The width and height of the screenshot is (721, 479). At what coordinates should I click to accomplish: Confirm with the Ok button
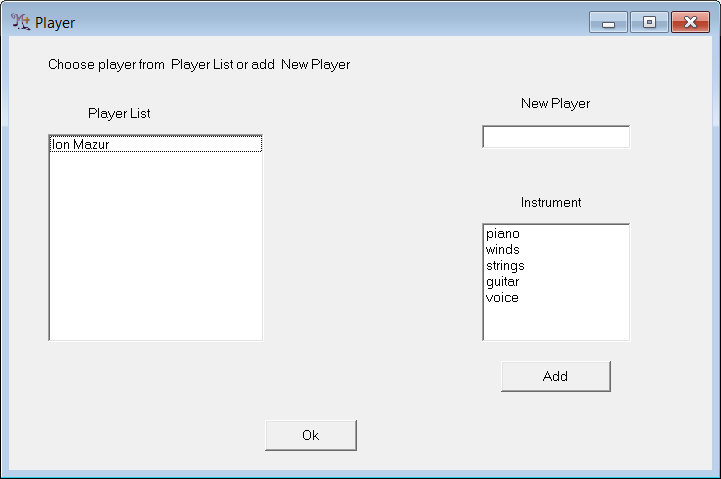(x=310, y=435)
